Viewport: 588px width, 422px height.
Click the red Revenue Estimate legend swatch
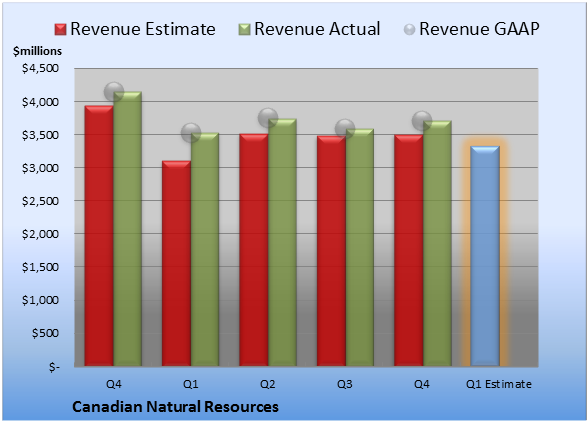(x=60, y=30)
